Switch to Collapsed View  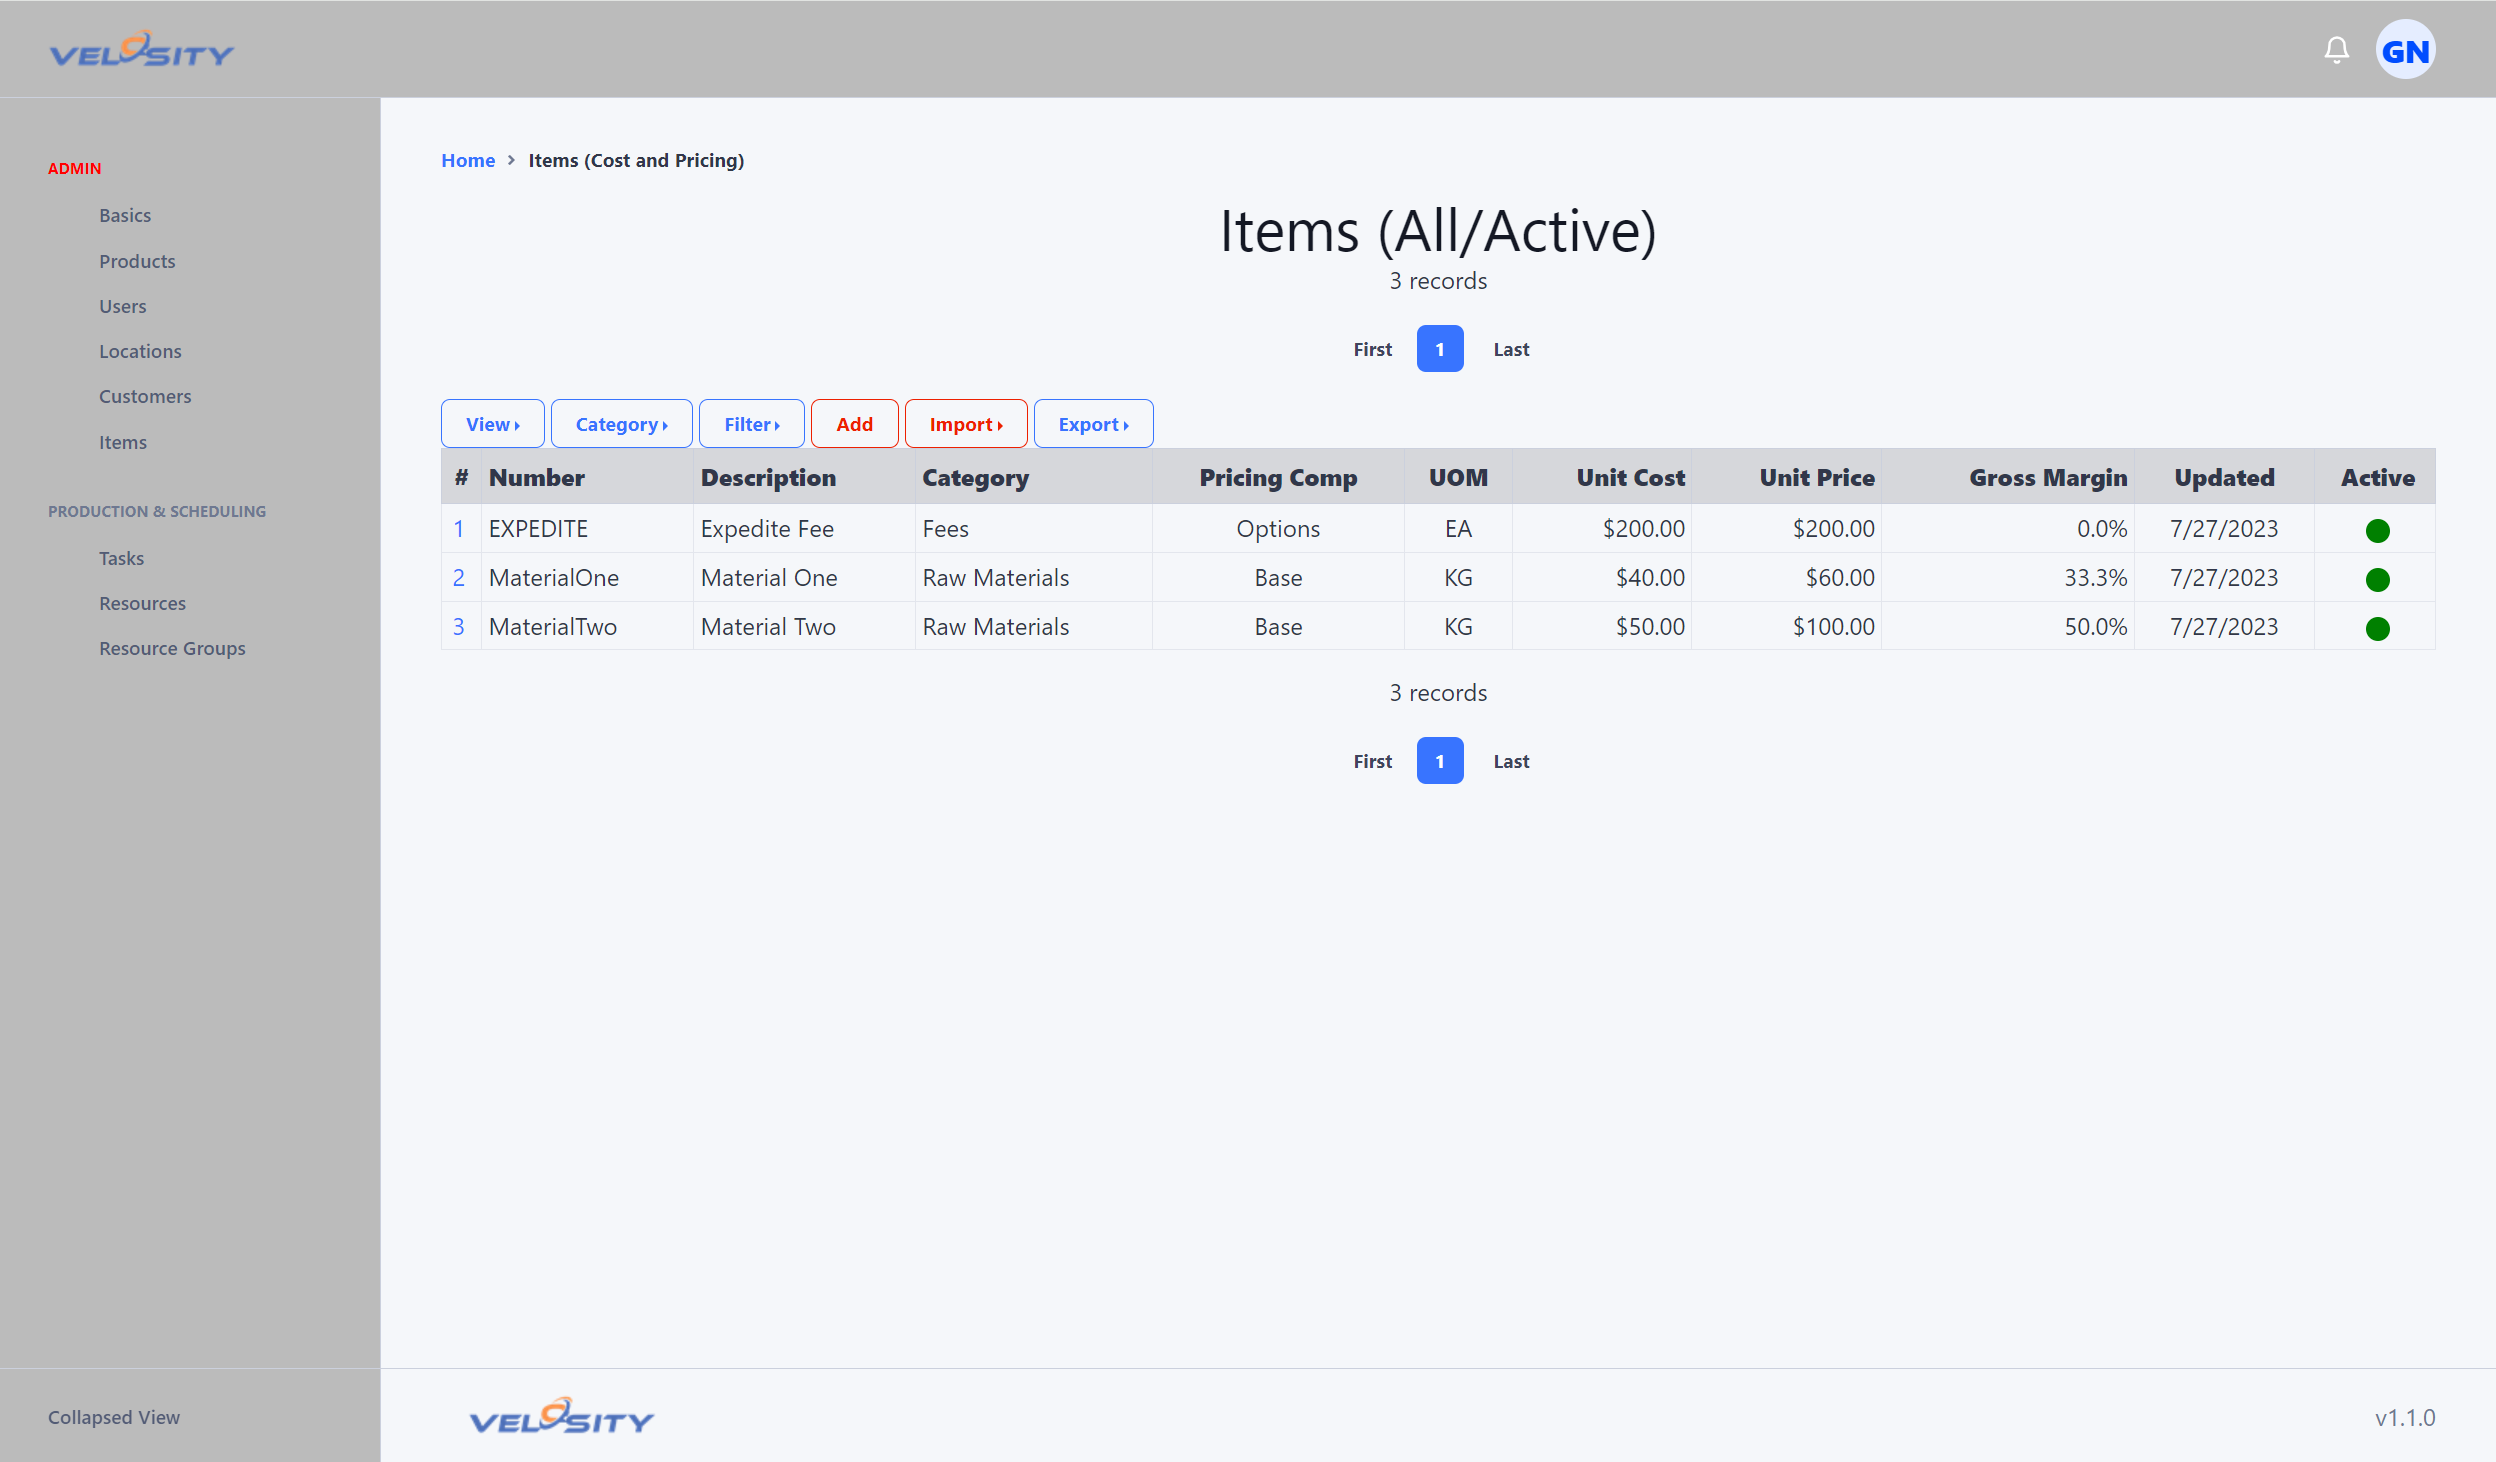coord(114,1417)
